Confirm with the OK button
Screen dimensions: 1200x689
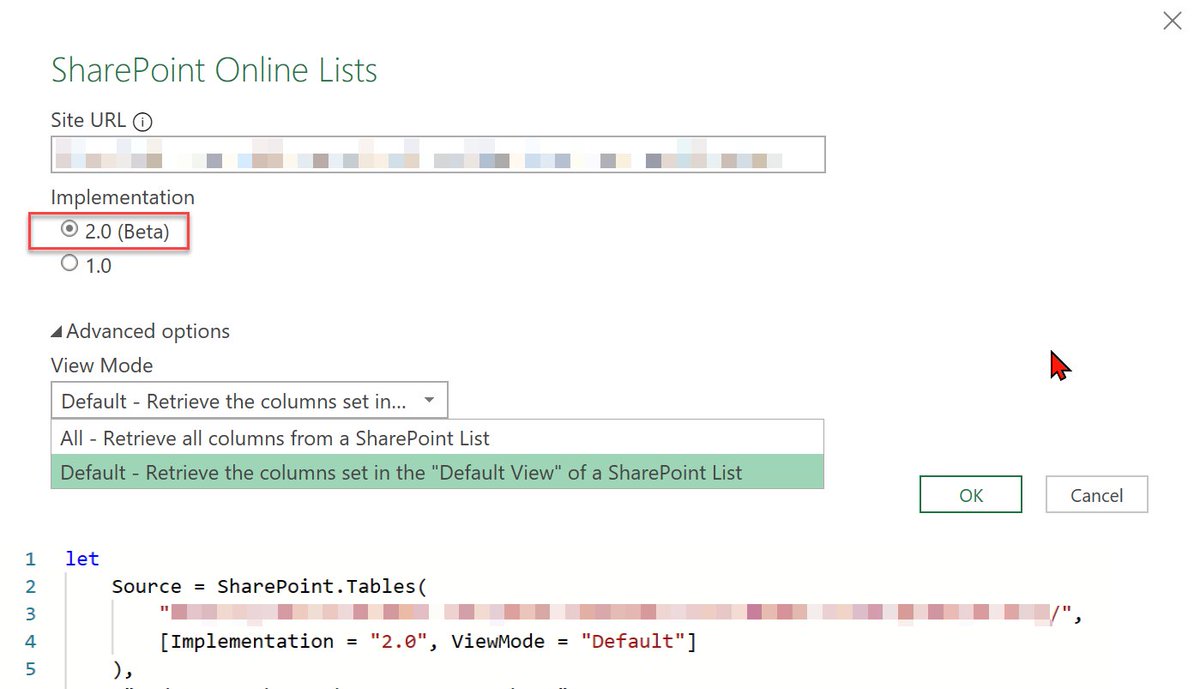click(971, 495)
